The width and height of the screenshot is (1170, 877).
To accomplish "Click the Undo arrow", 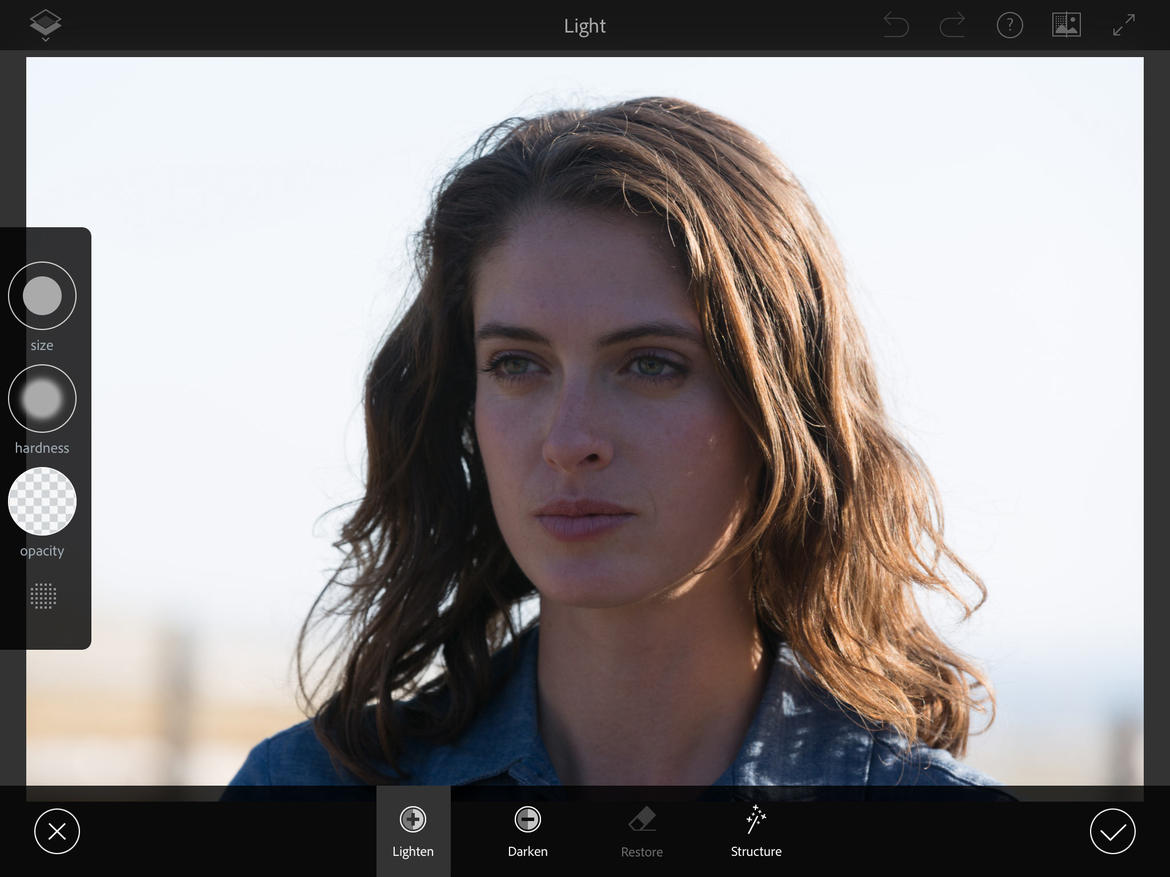I will click(x=895, y=24).
